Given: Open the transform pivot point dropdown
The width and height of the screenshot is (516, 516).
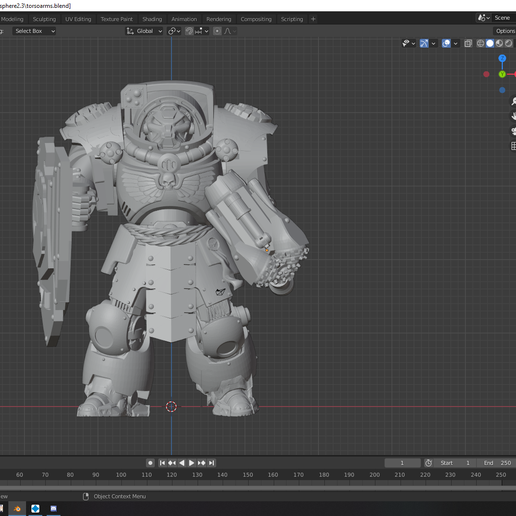Looking at the screenshot, I should pos(174,31).
